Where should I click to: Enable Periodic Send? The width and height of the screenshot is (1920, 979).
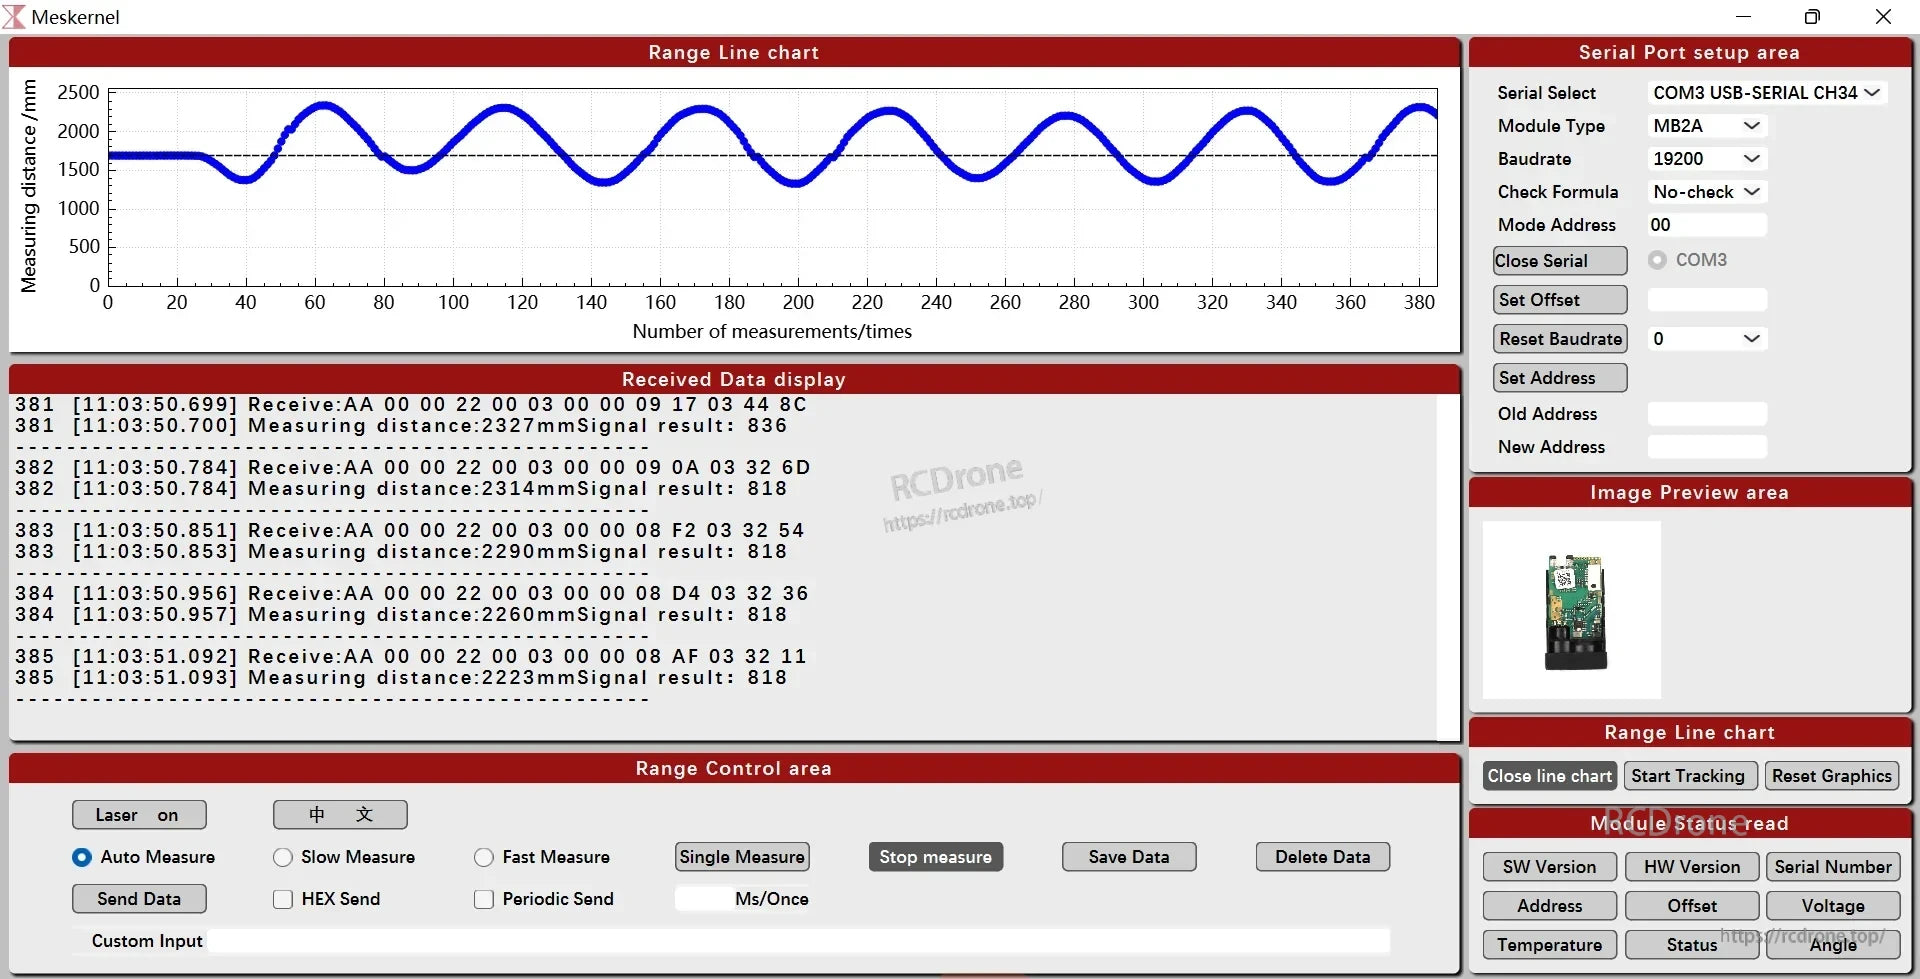(x=484, y=898)
